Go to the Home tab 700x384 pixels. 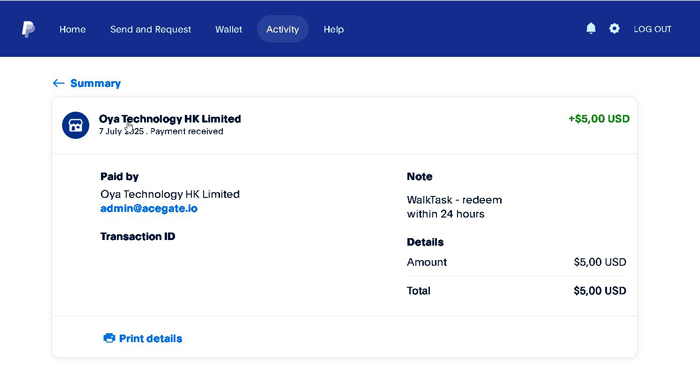click(72, 29)
